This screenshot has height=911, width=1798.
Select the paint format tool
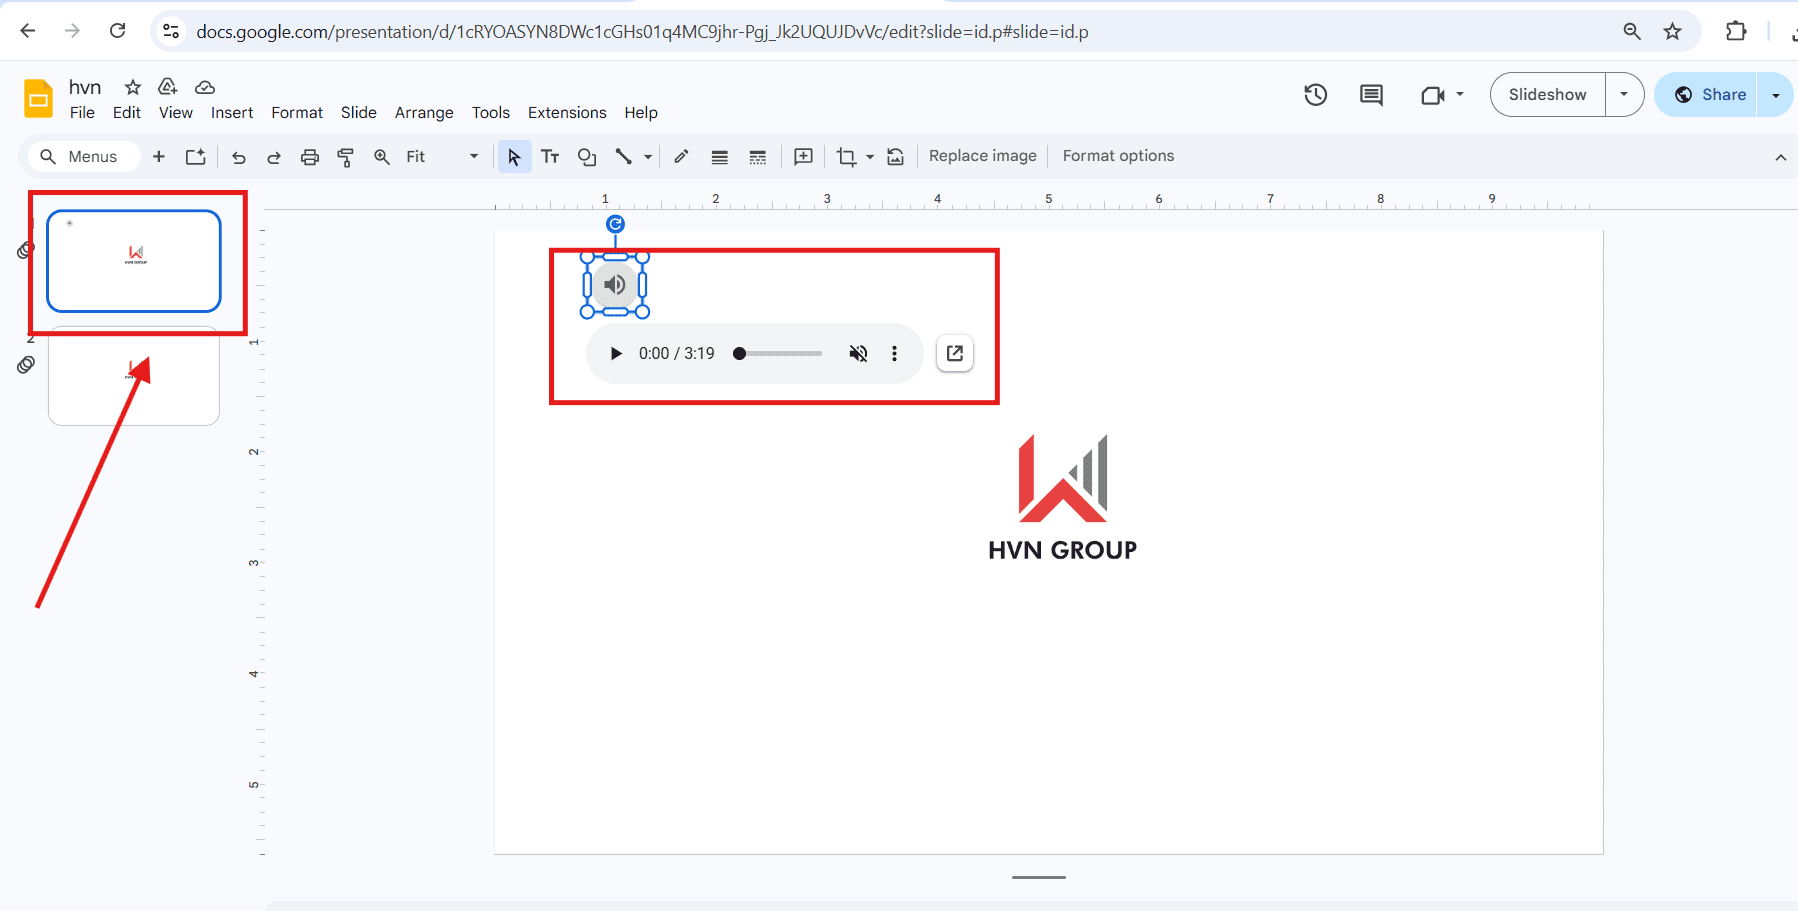click(x=346, y=157)
